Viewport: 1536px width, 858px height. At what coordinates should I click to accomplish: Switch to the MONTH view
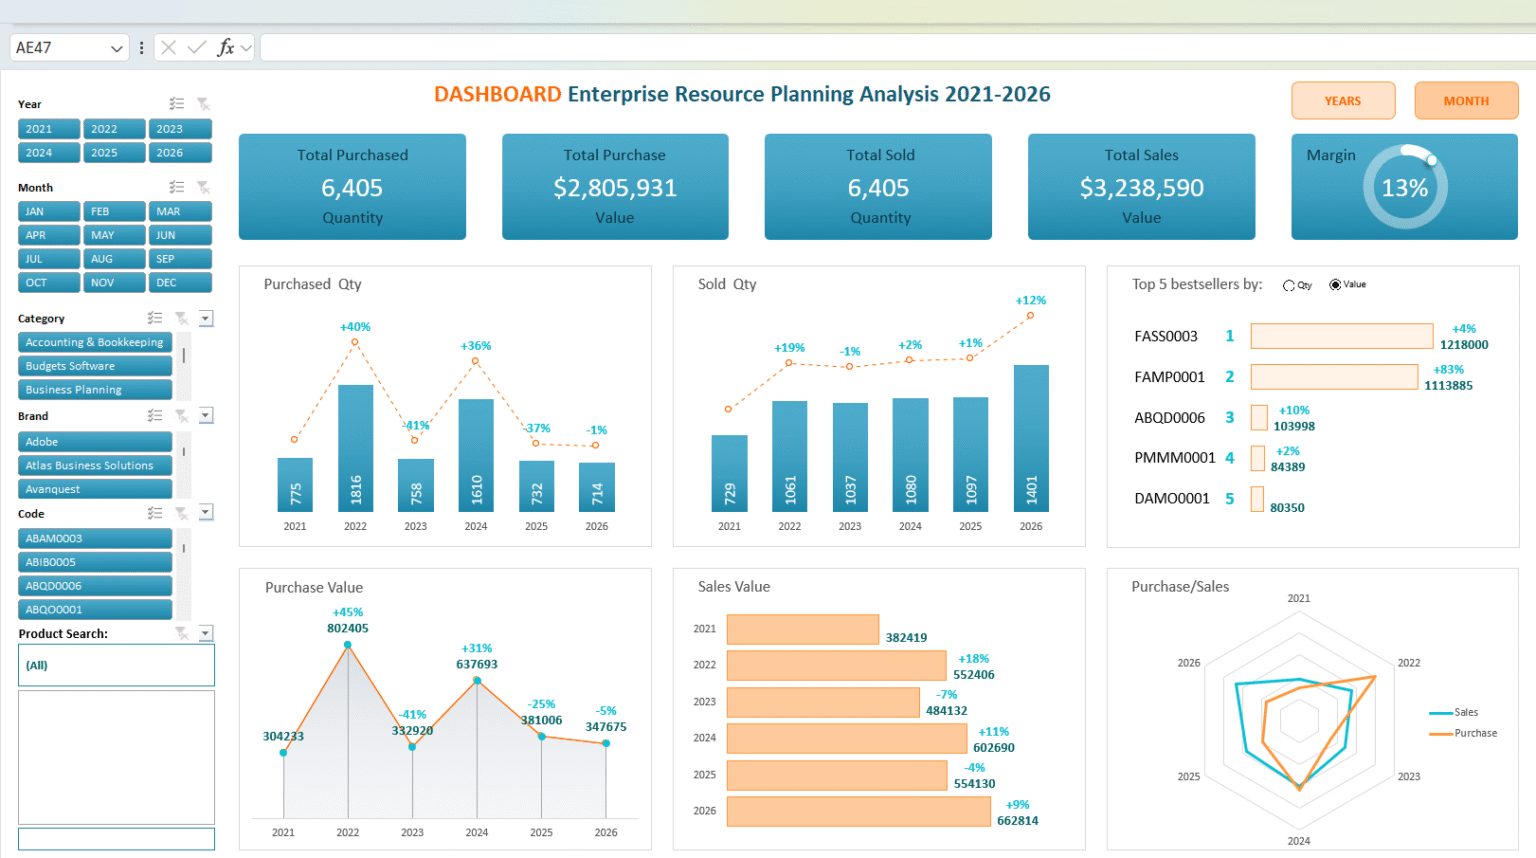click(x=1465, y=101)
